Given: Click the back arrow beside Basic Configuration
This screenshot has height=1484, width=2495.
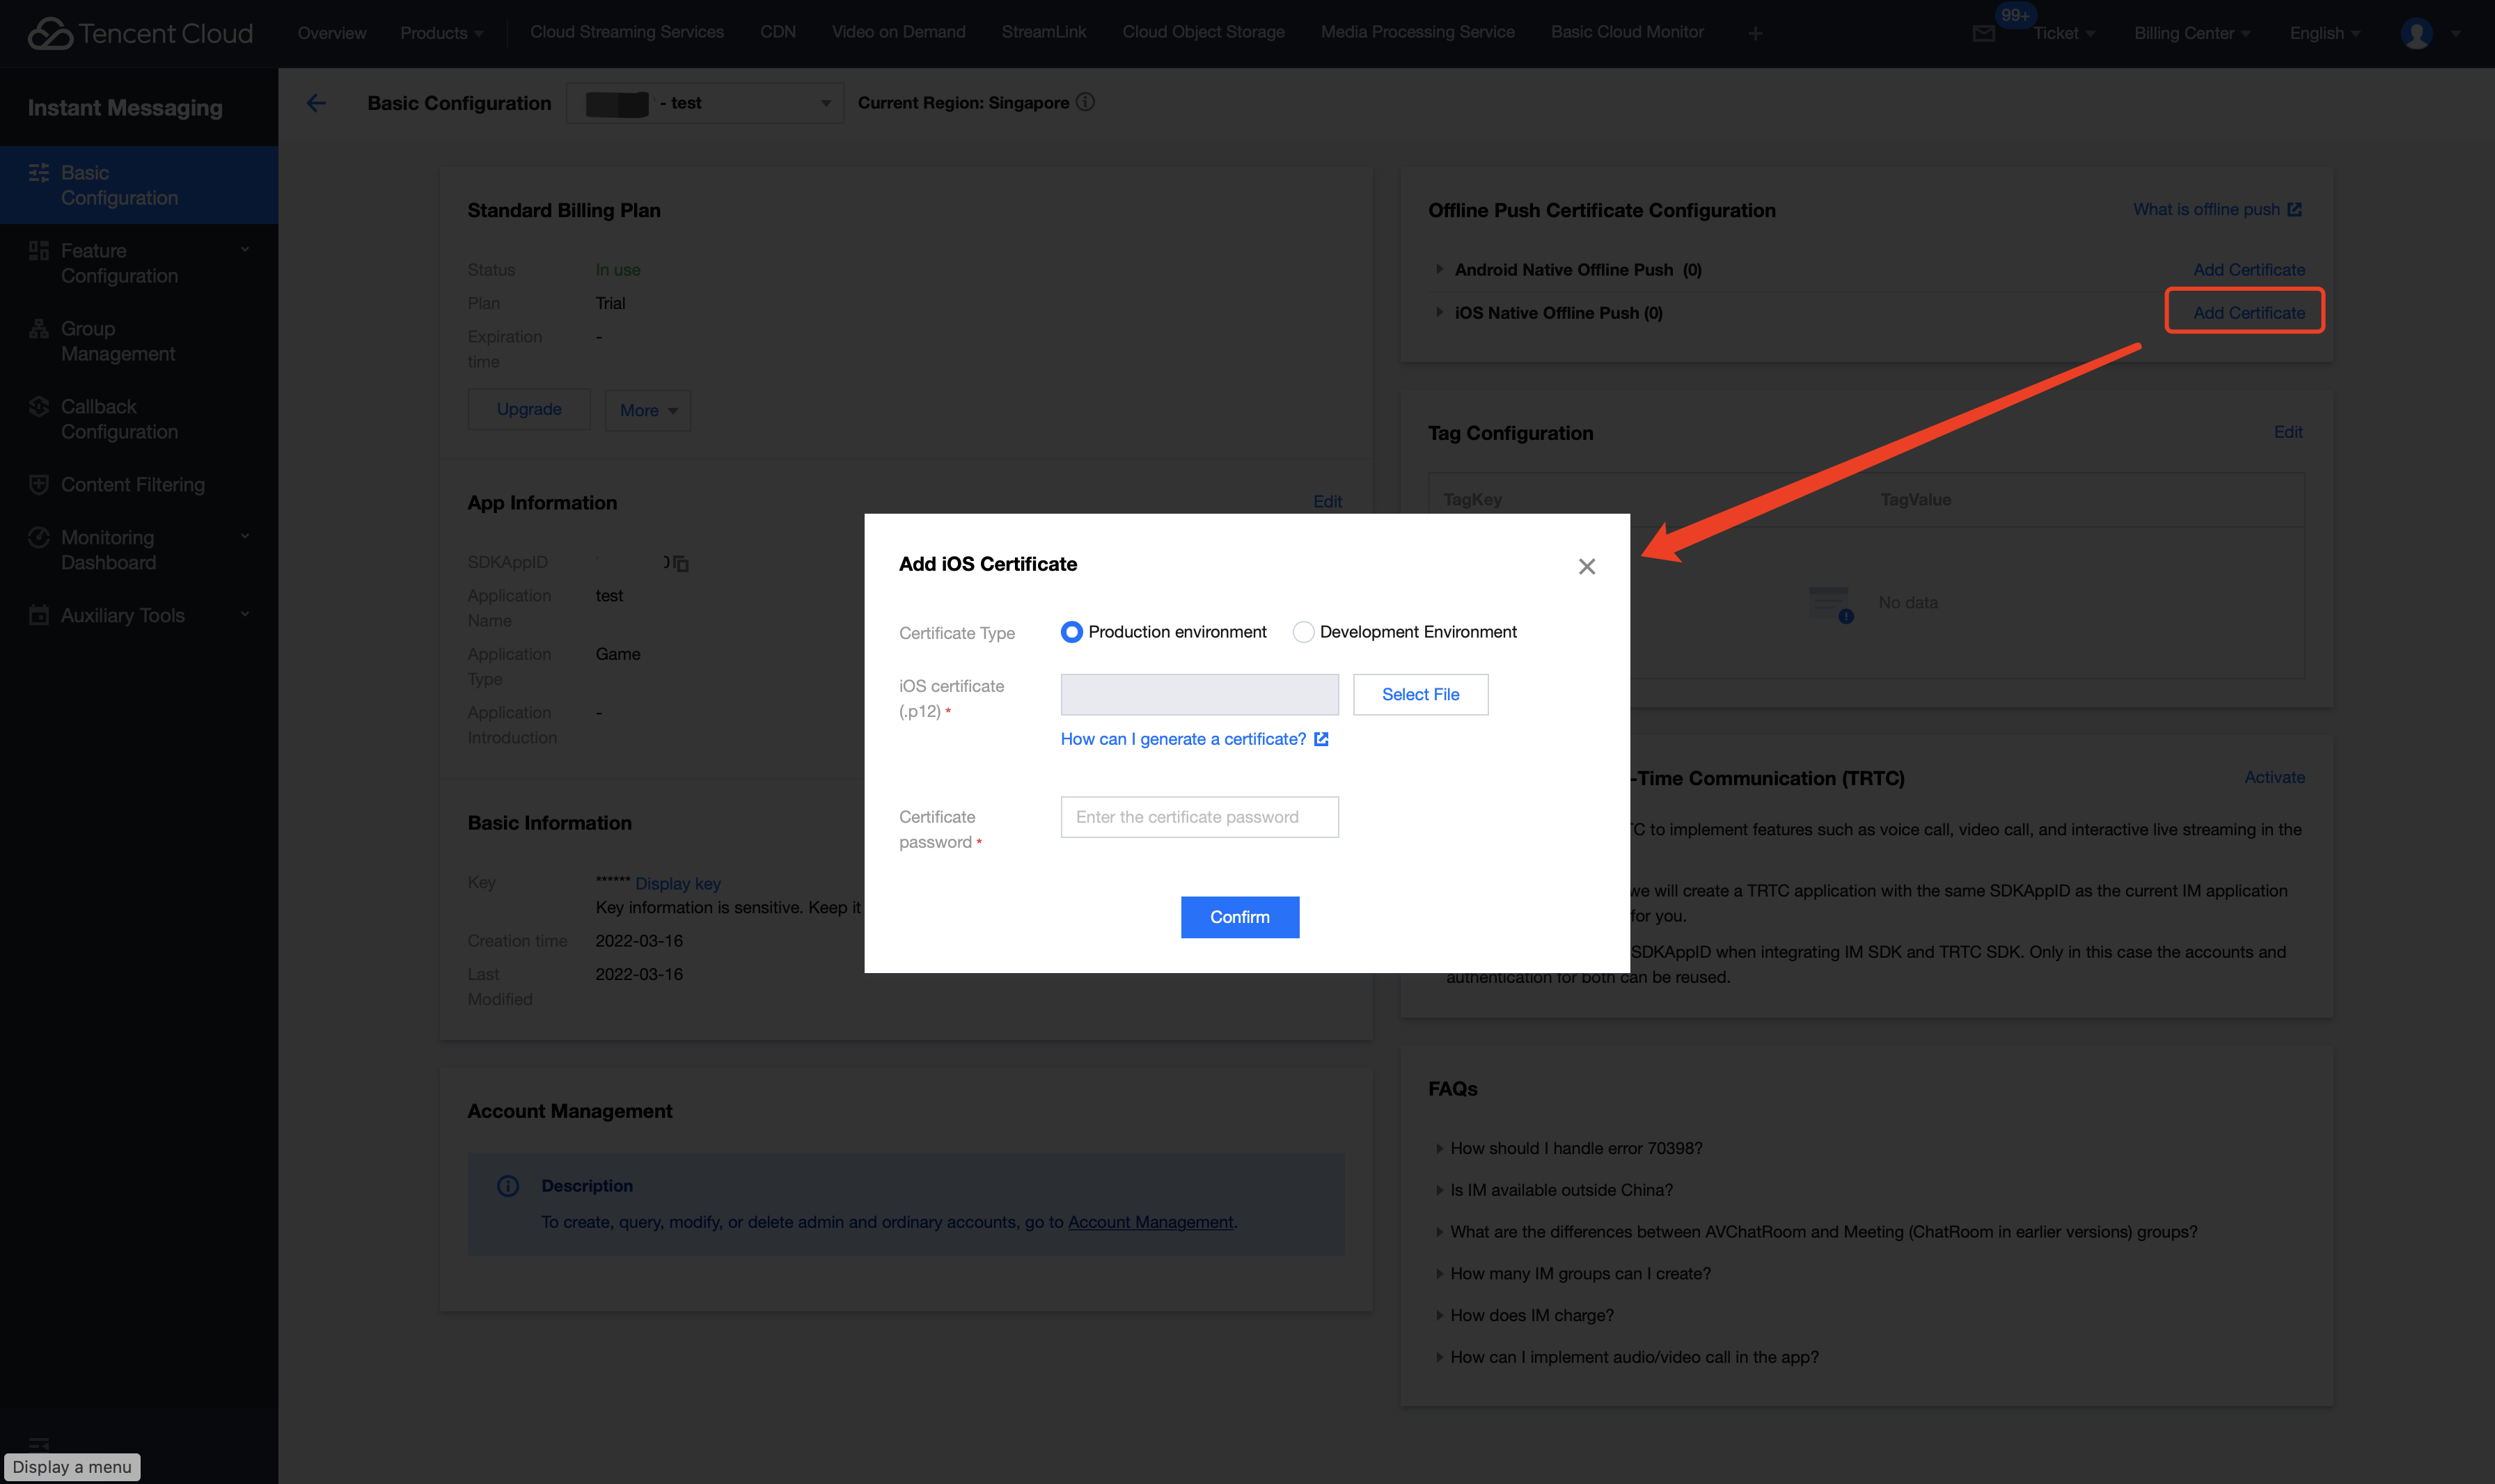Looking at the screenshot, I should [x=316, y=103].
